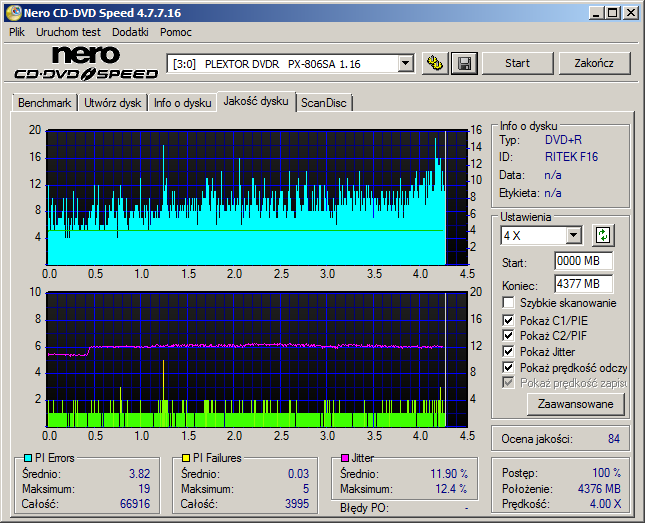Click the Jitter average 11.90 % value
Image resolution: width=645 pixels, height=523 pixels.
[449, 474]
